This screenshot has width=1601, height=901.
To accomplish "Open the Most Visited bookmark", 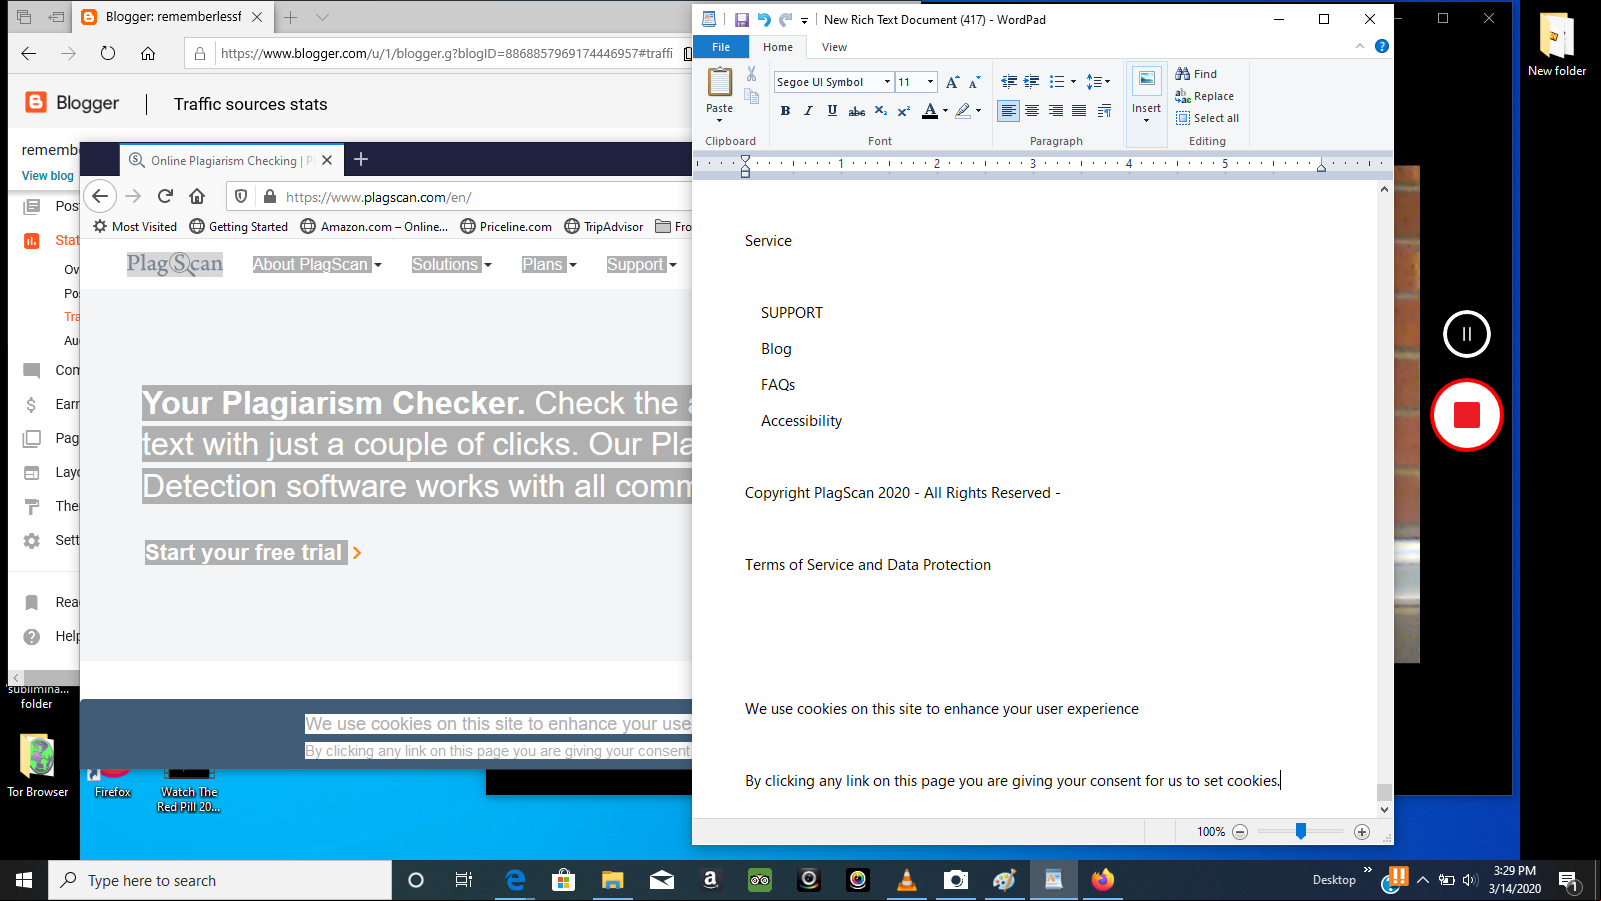I will 135,227.
